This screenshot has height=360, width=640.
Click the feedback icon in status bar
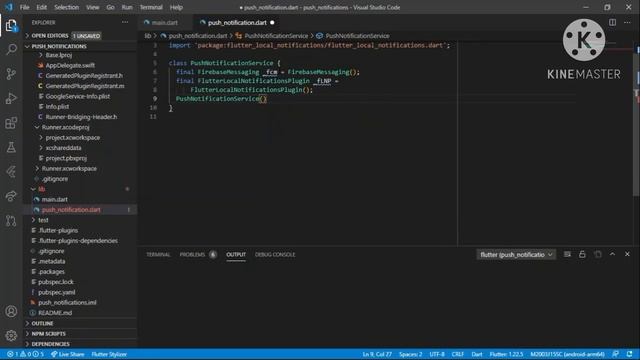click(616, 354)
